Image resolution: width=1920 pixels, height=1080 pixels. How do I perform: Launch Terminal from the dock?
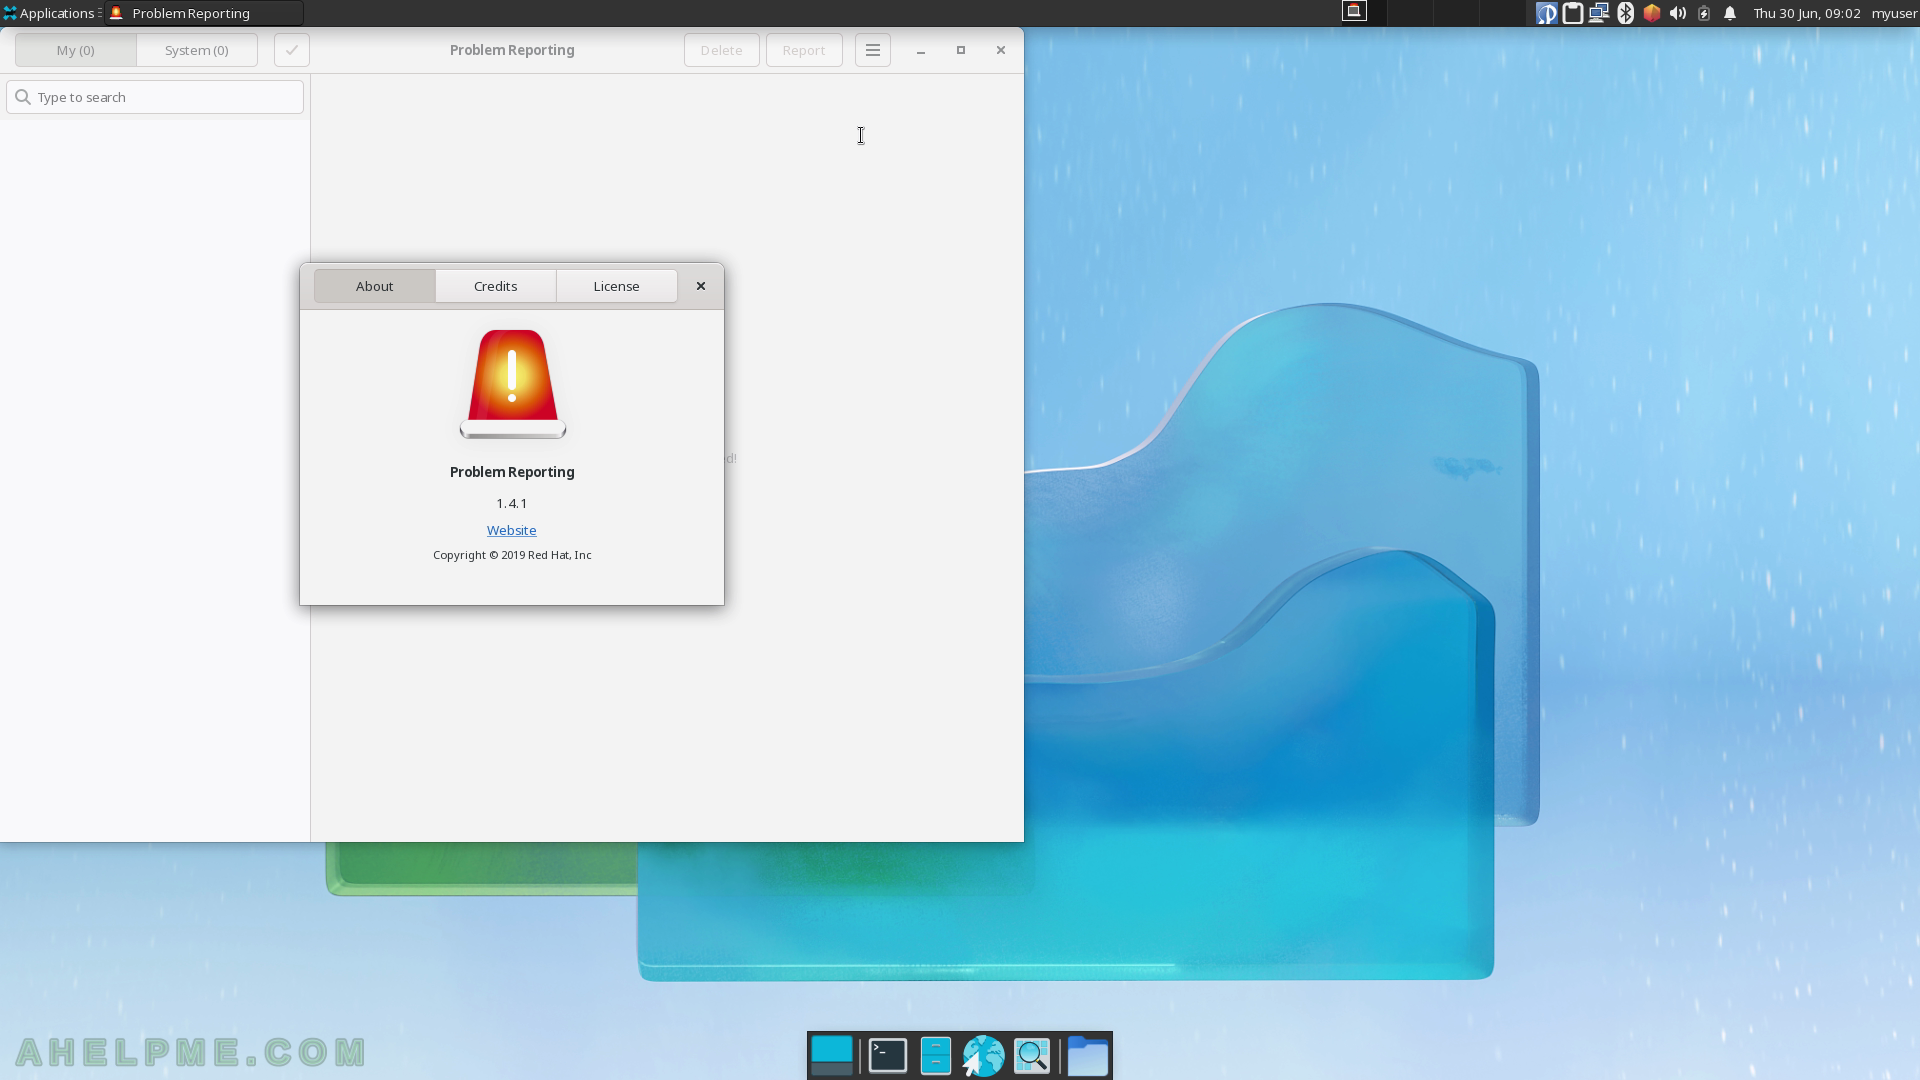[x=888, y=1056]
